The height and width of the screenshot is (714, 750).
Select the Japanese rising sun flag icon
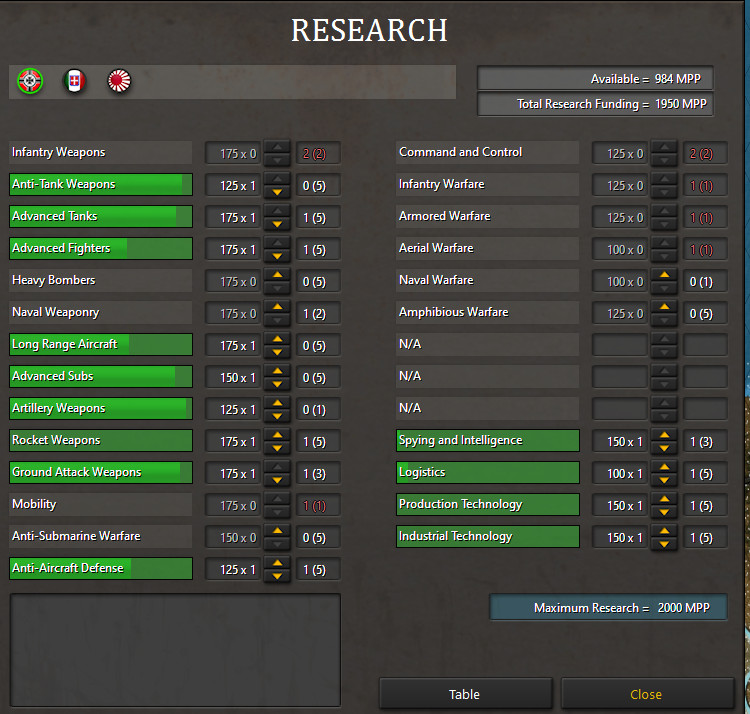119,81
